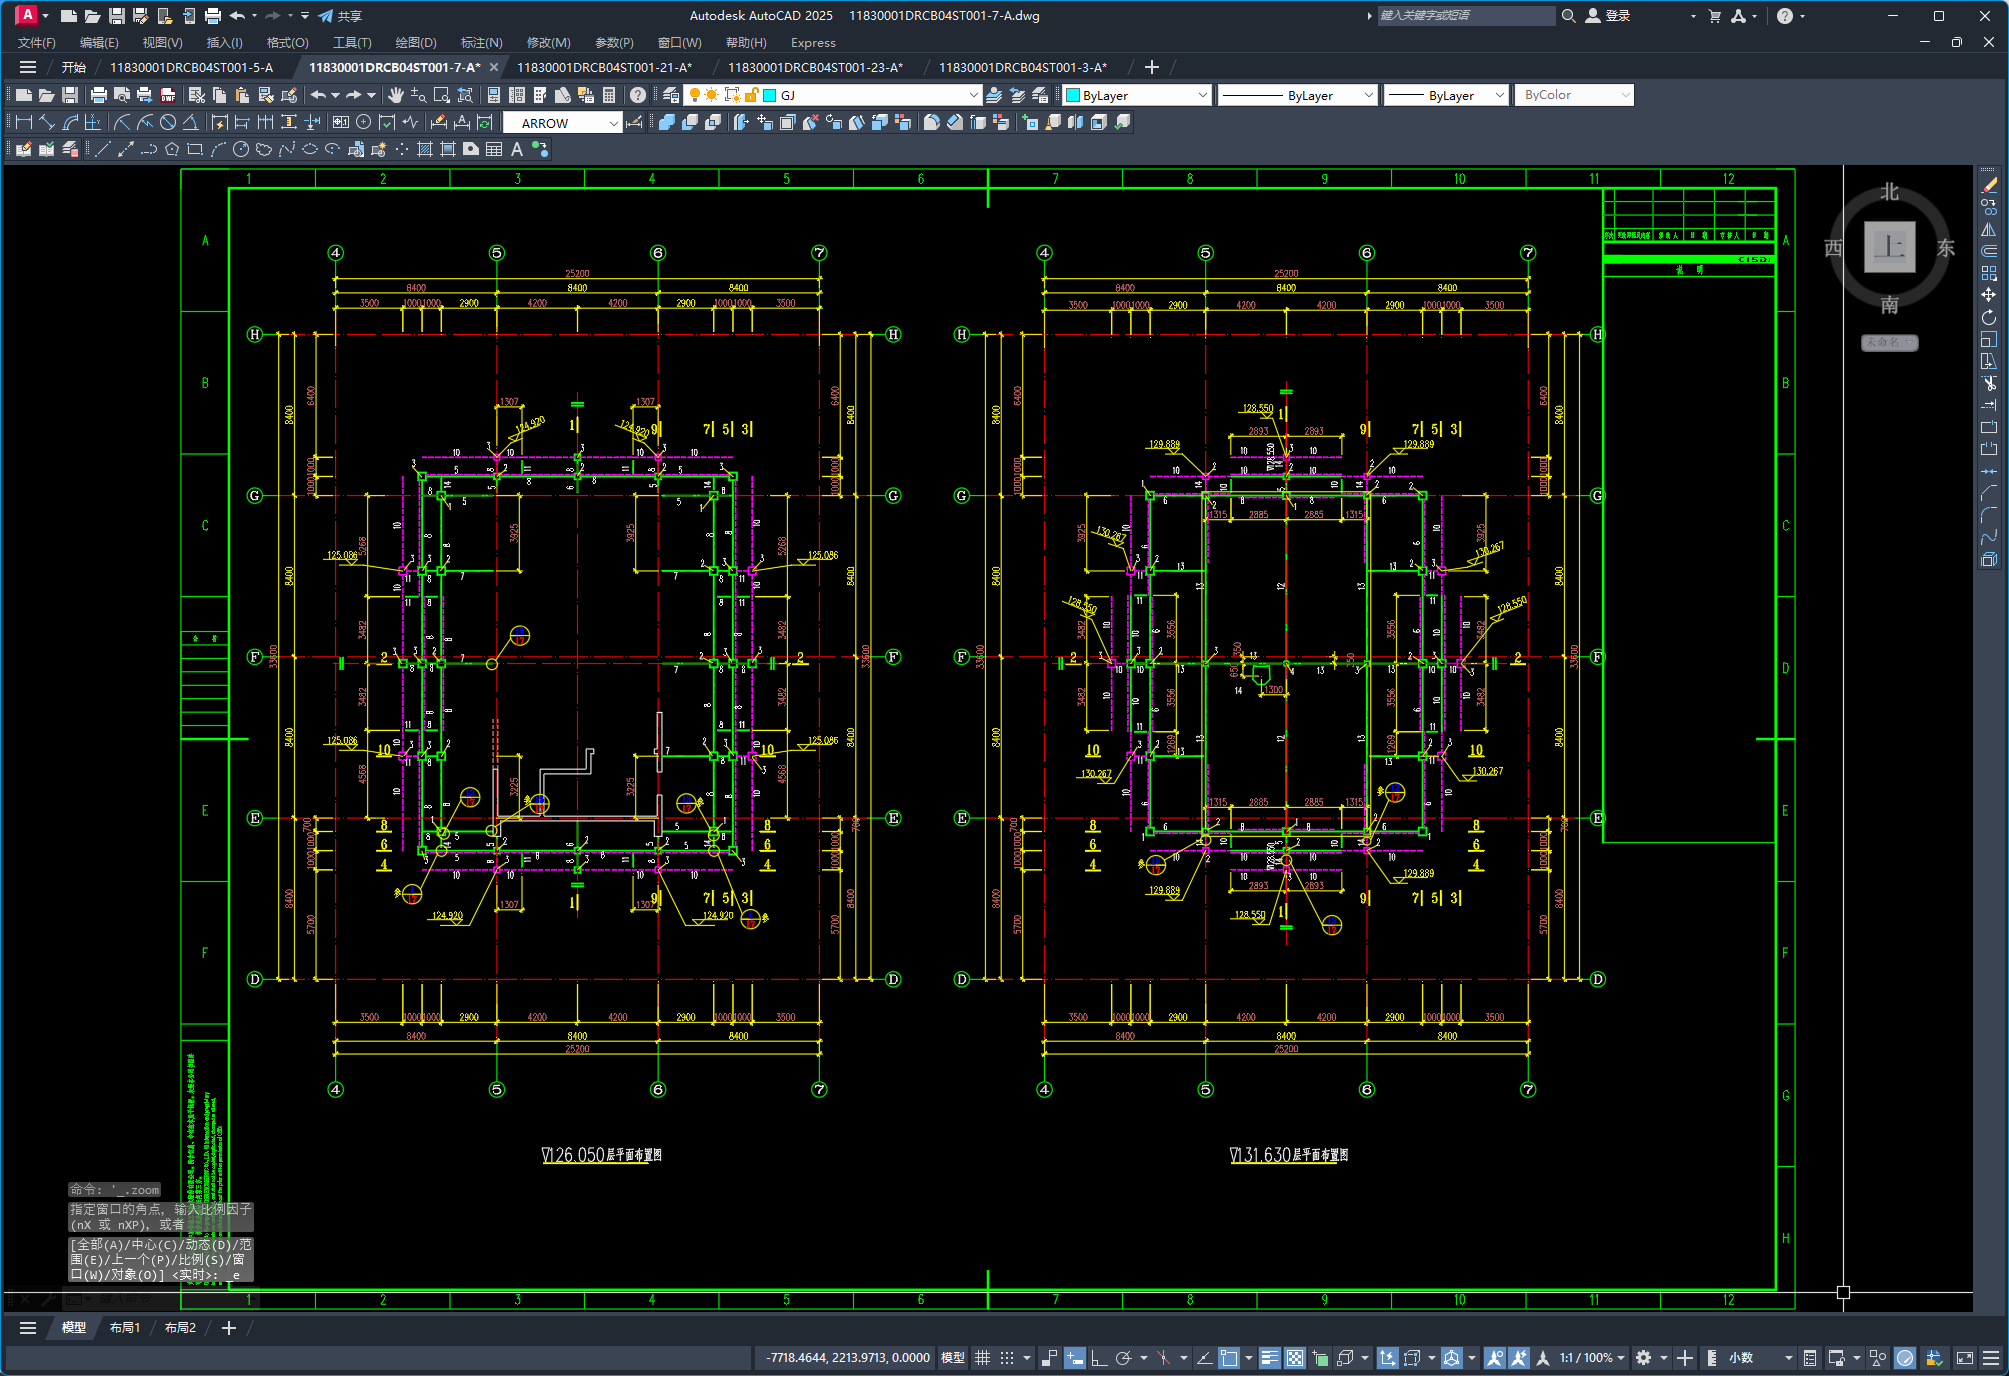Click the keyword search input field

point(1465,15)
